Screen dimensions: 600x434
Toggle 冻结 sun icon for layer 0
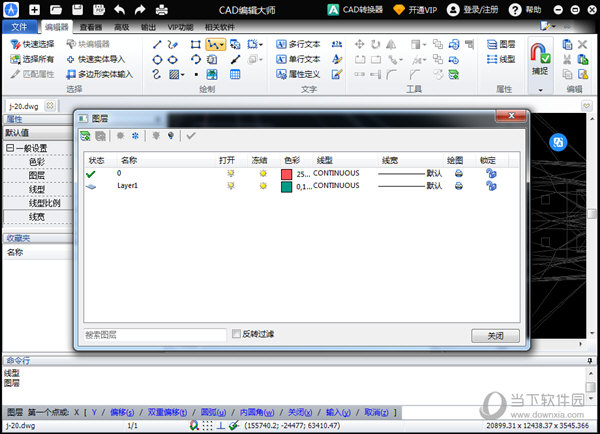point(263,173)
